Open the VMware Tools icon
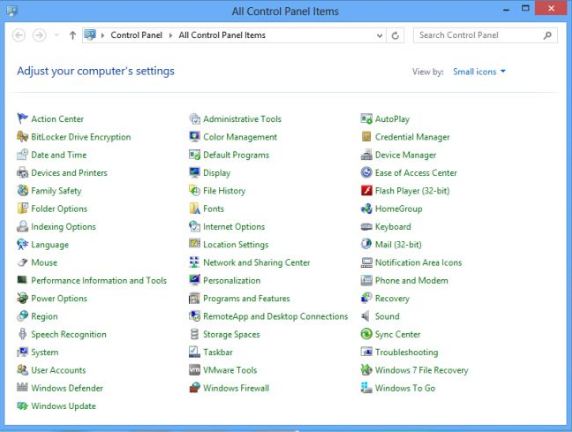The height and width of the screenshot is (432, 572). tap(194, 370)
